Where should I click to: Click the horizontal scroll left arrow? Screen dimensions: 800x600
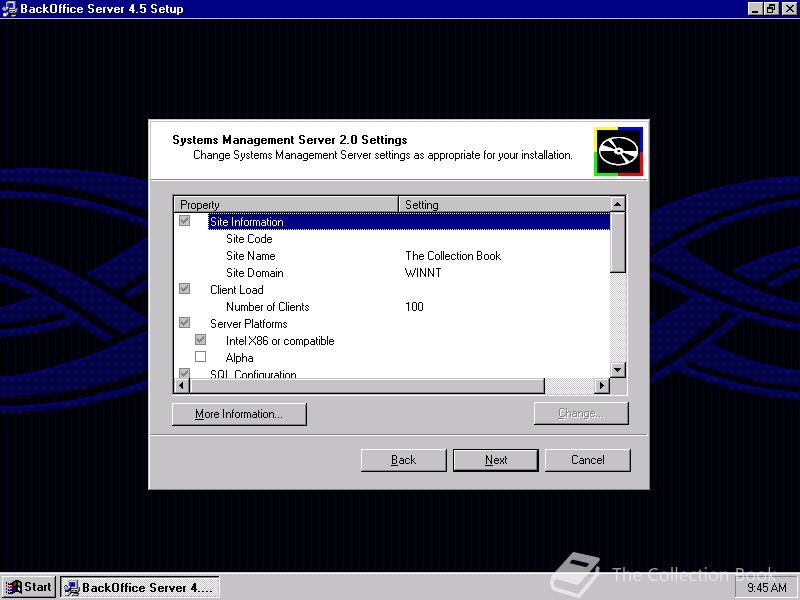tap(182, 386)
